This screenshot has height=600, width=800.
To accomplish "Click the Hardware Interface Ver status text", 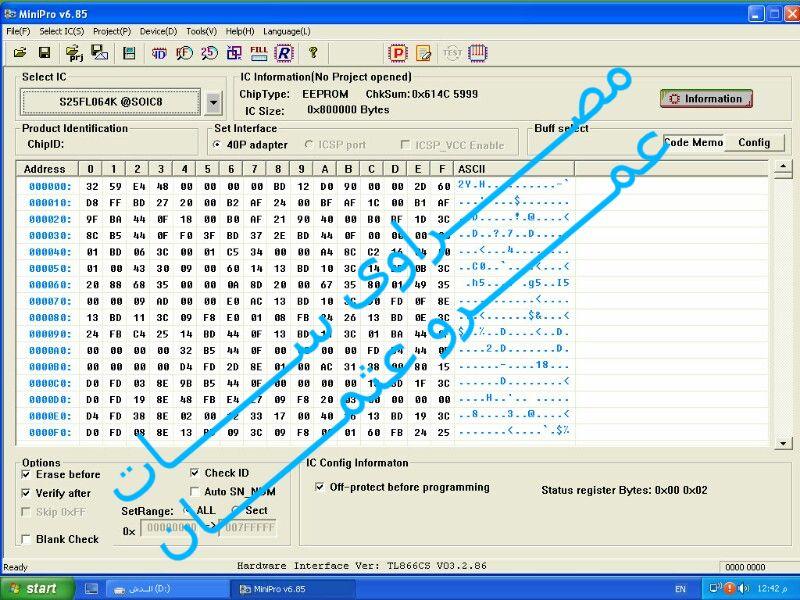I will click(x=362, y=565).
